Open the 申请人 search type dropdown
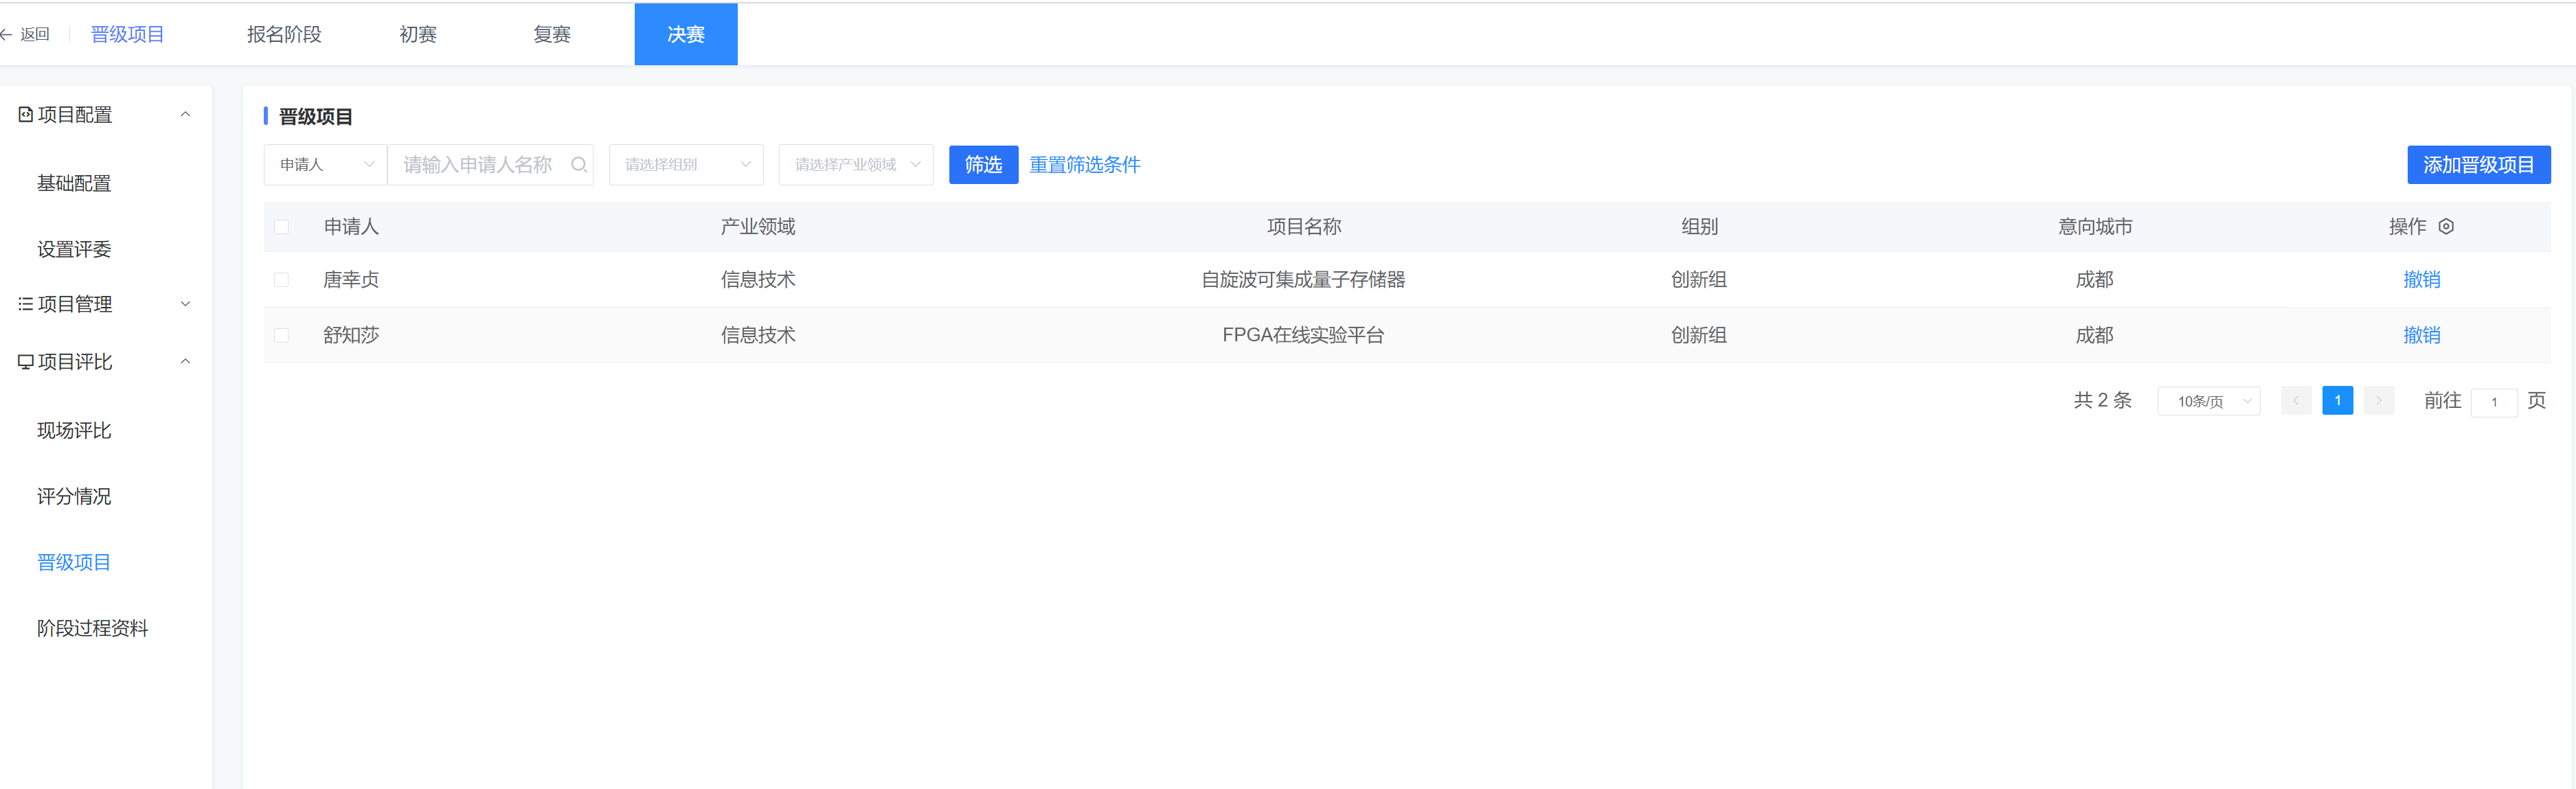 point(325,165)
